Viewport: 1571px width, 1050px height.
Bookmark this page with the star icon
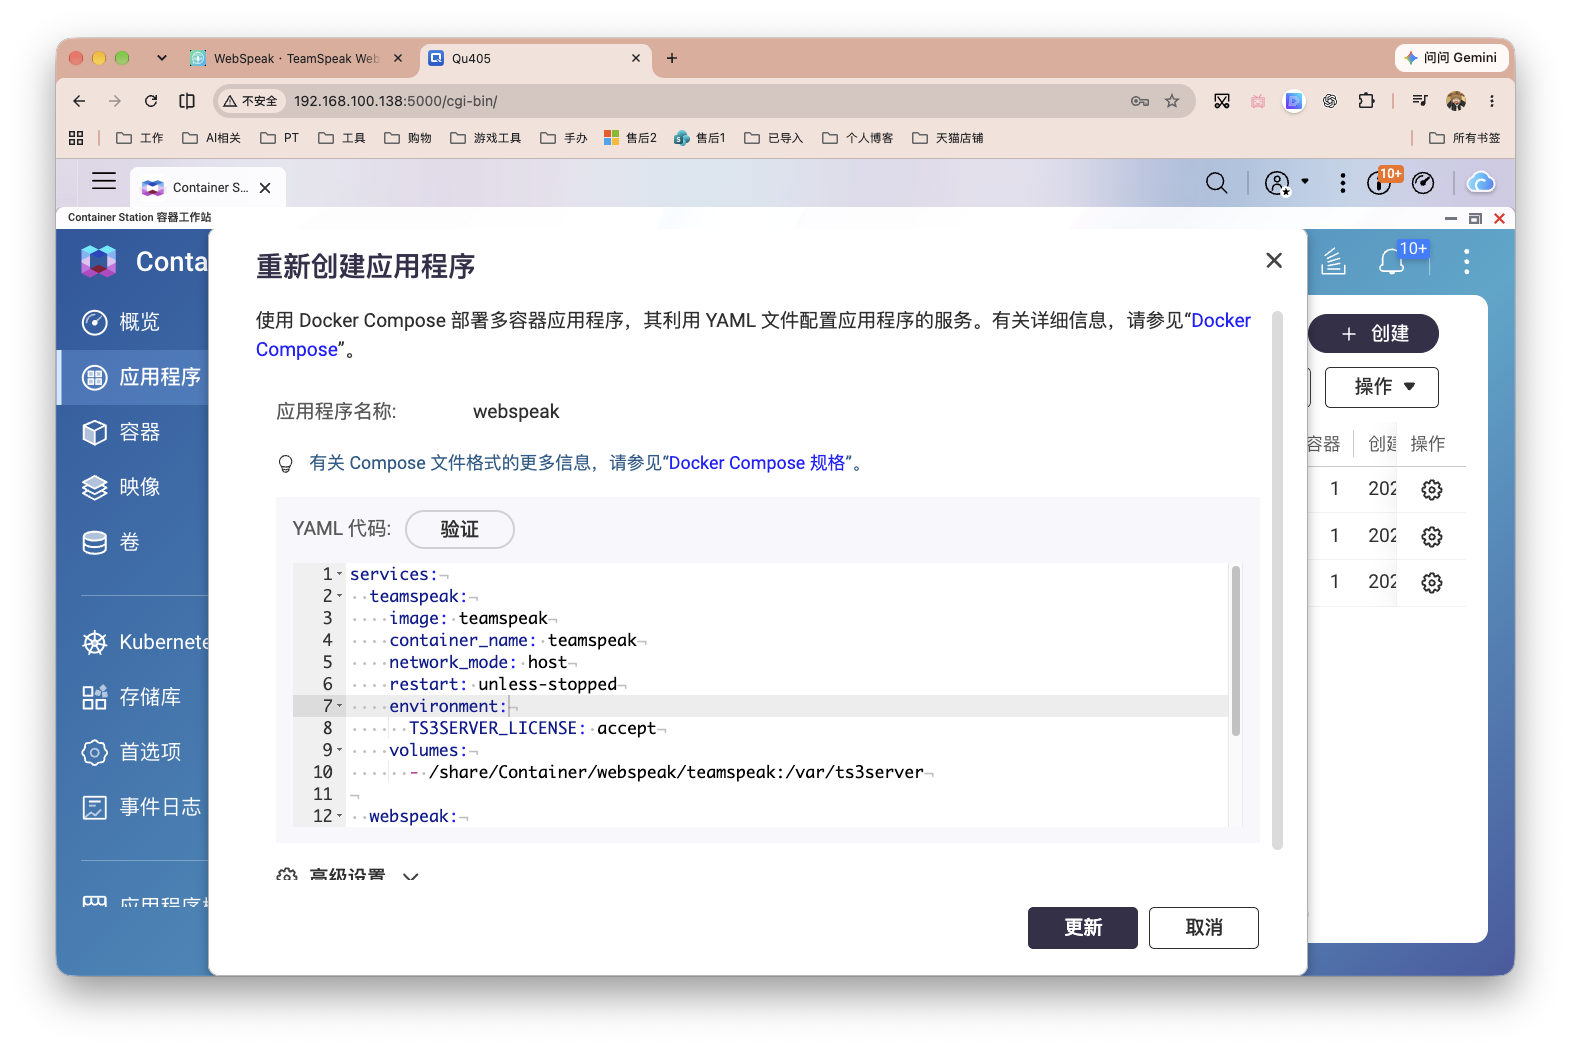click(1172, 101)
